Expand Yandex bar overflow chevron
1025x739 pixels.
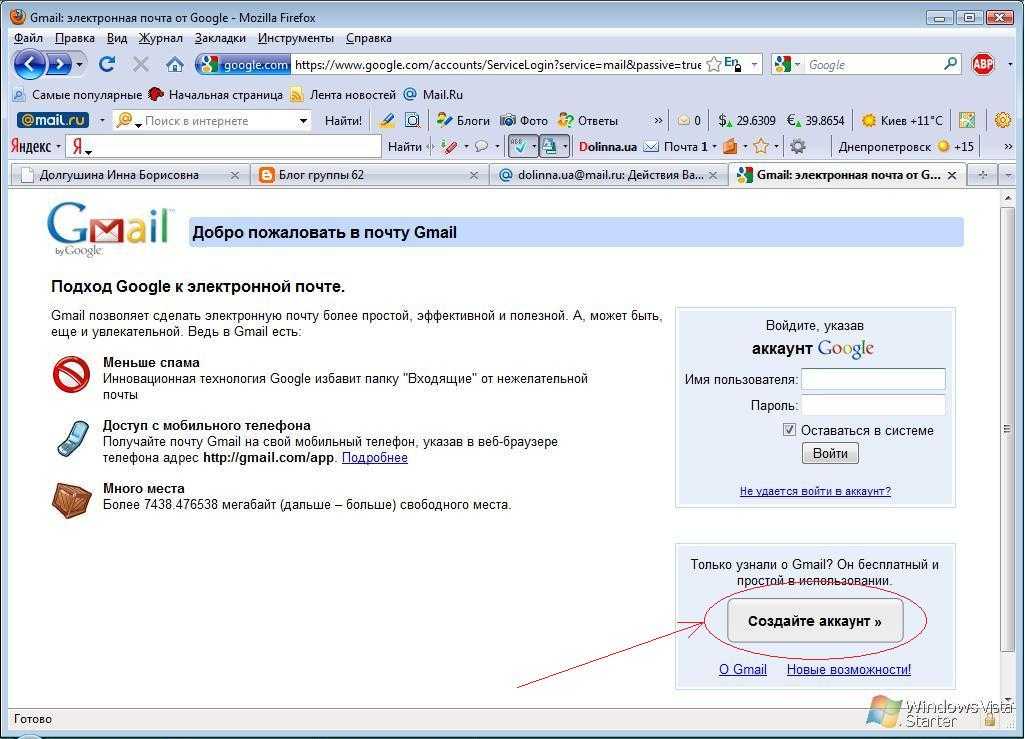coord(1008,146)
